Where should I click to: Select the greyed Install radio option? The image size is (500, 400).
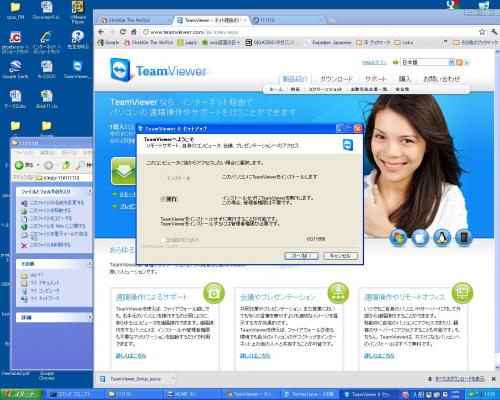(163, 178)
